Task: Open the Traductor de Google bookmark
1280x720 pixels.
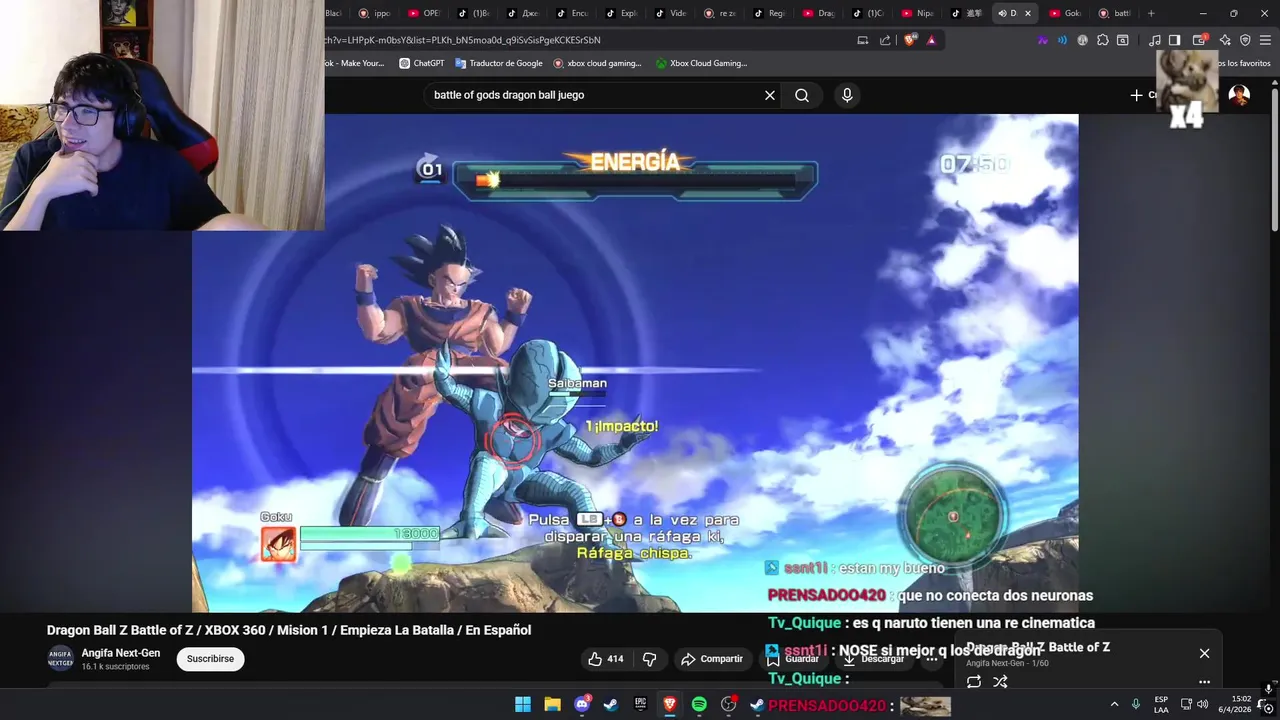Action: coord(498,63)
